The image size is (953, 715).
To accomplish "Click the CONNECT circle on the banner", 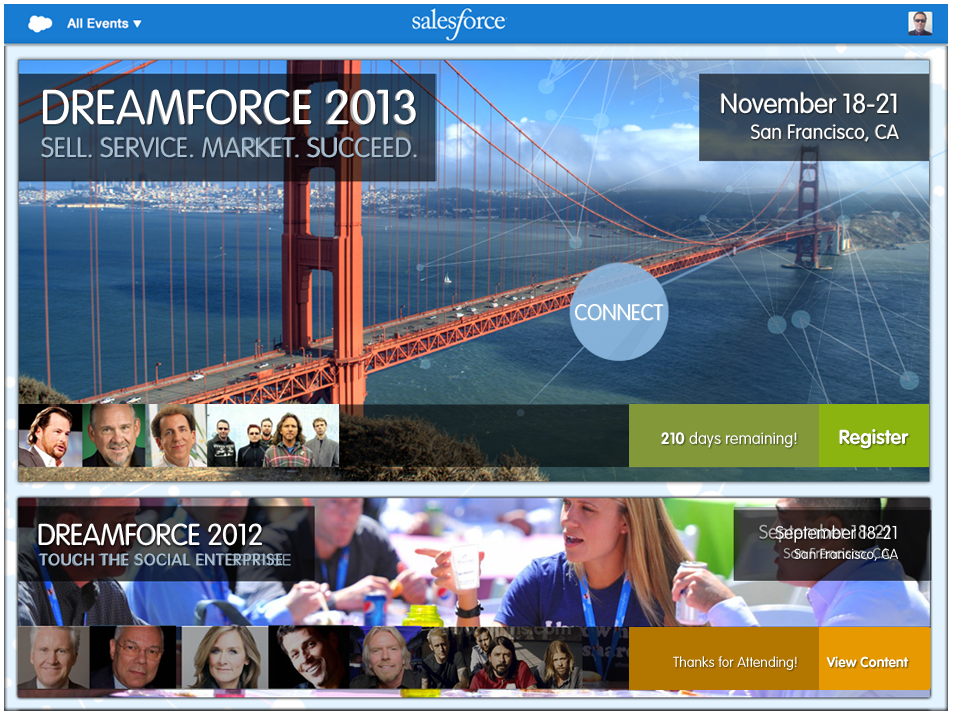I will click(618, 312).
